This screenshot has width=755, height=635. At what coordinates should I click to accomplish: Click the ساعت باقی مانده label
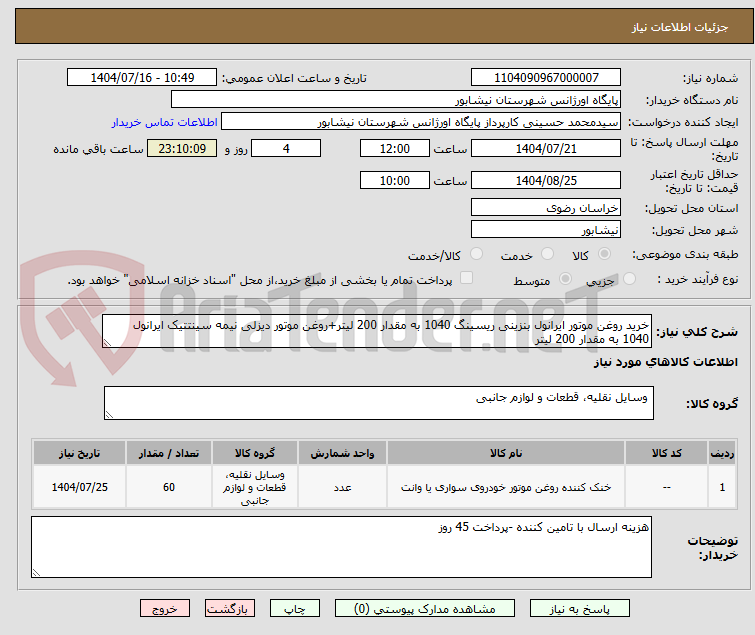98,149
